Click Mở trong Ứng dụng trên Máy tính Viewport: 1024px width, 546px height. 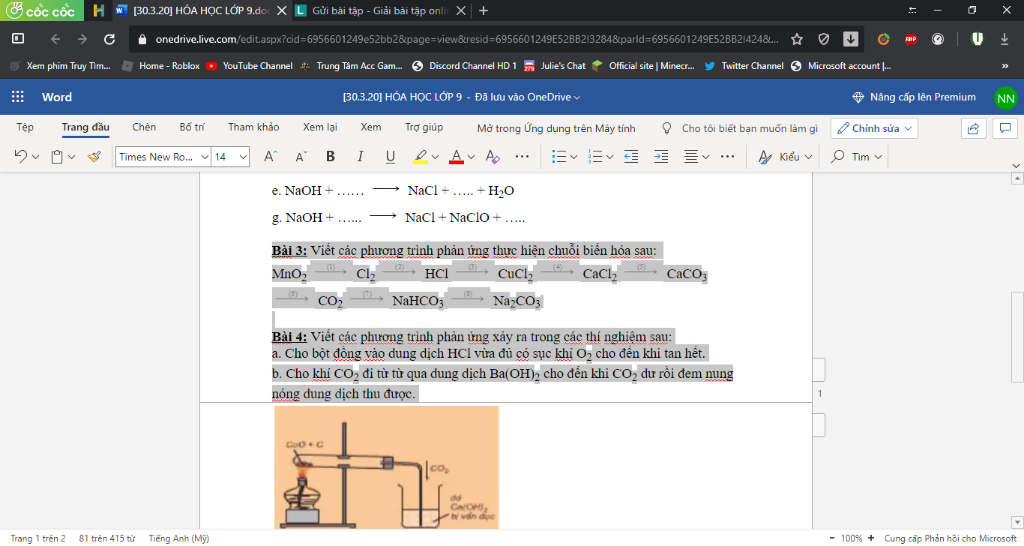pos(556,128)
